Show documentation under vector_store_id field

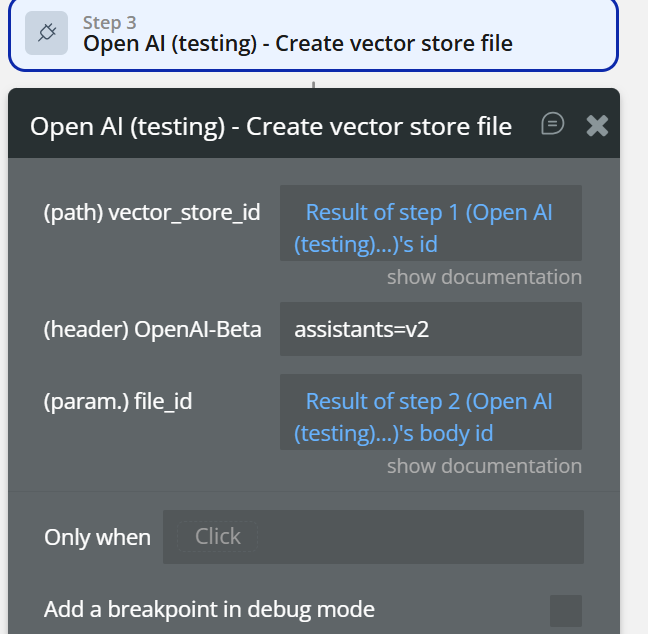pos(484,277)
